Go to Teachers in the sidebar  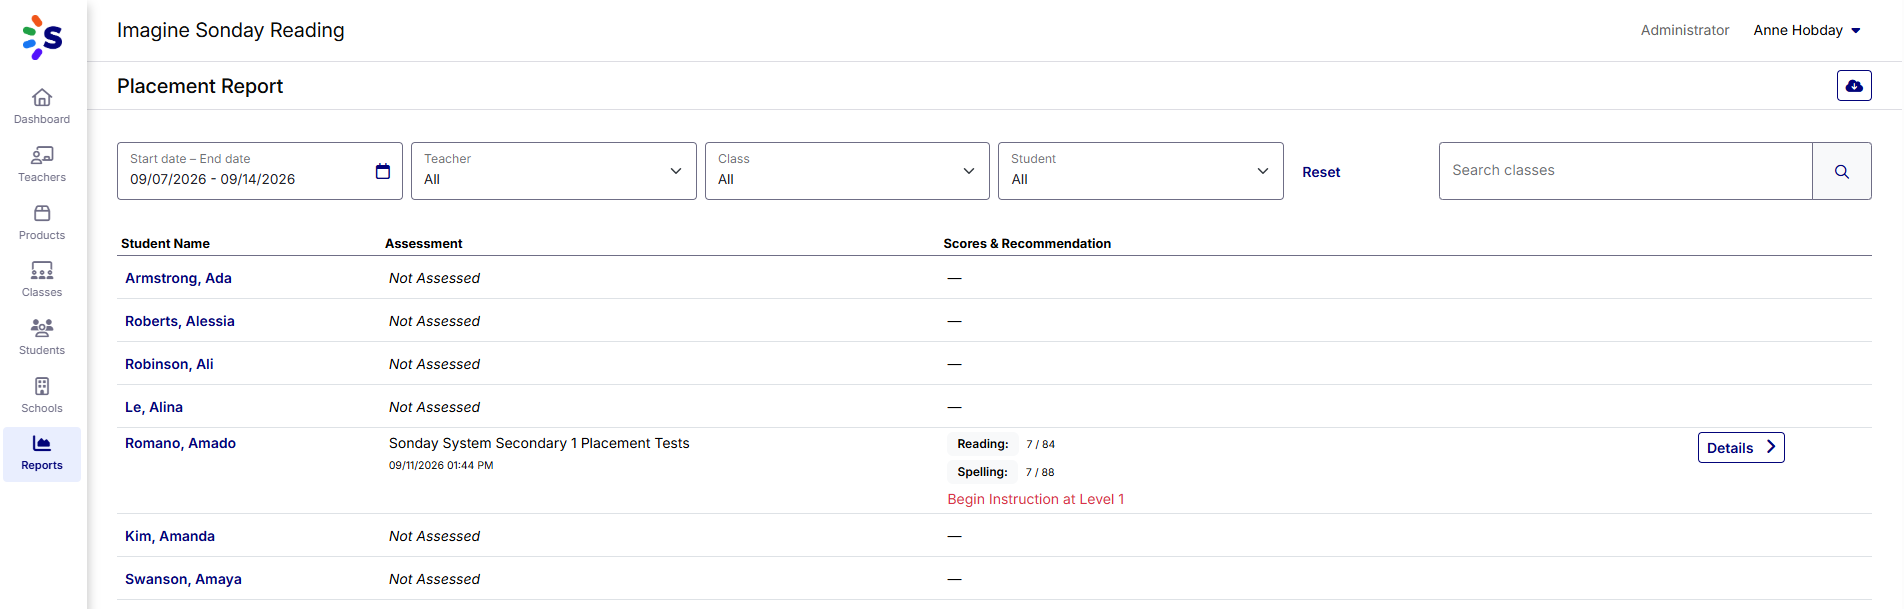tap(42, 164)
